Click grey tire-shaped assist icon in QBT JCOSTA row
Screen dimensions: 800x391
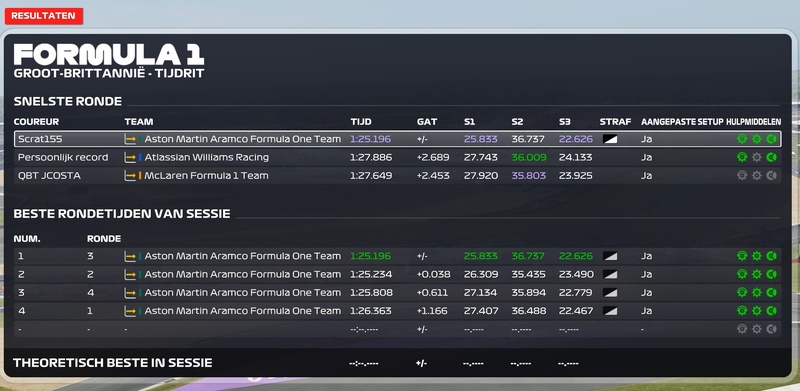click(x=742, y=176)
